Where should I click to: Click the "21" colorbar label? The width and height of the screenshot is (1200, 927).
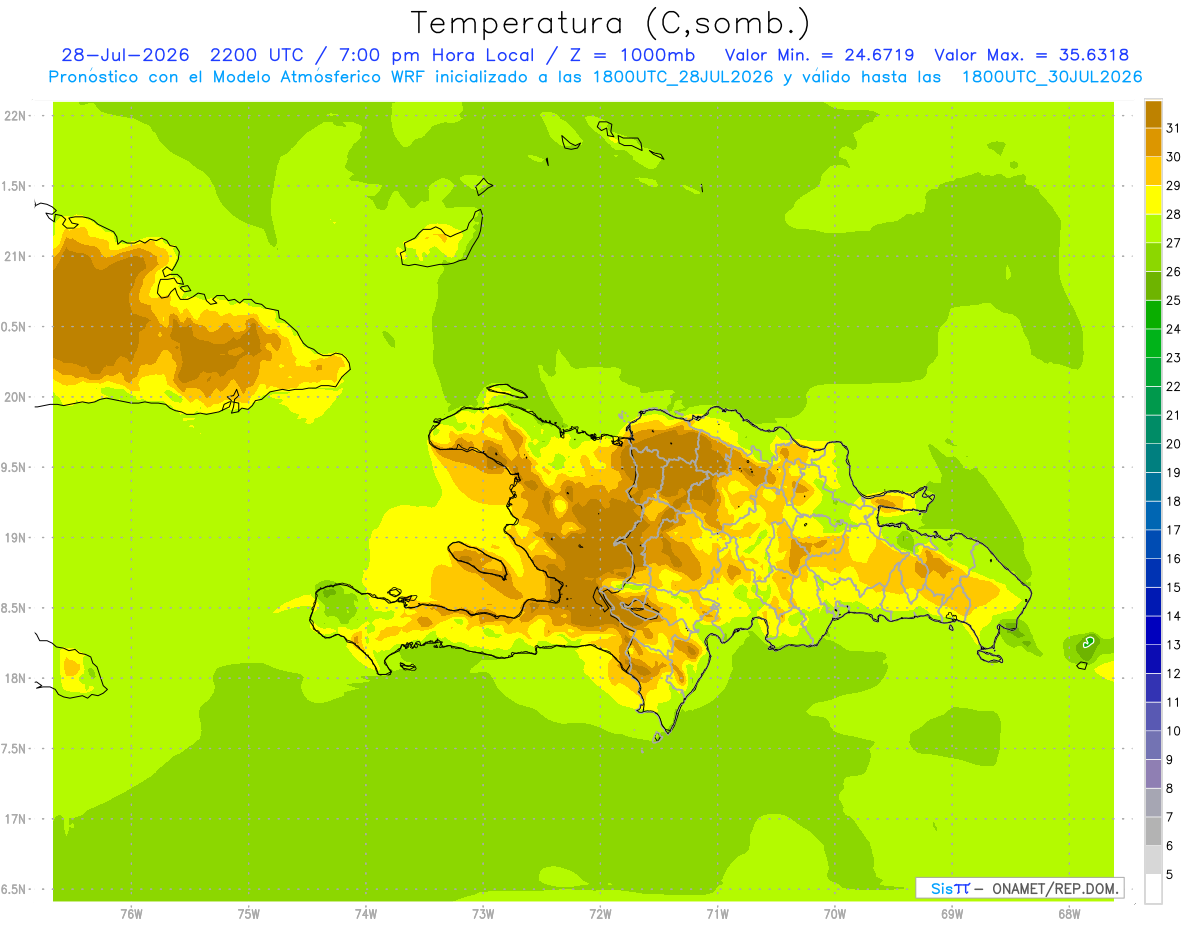(x=1173, y=415)
